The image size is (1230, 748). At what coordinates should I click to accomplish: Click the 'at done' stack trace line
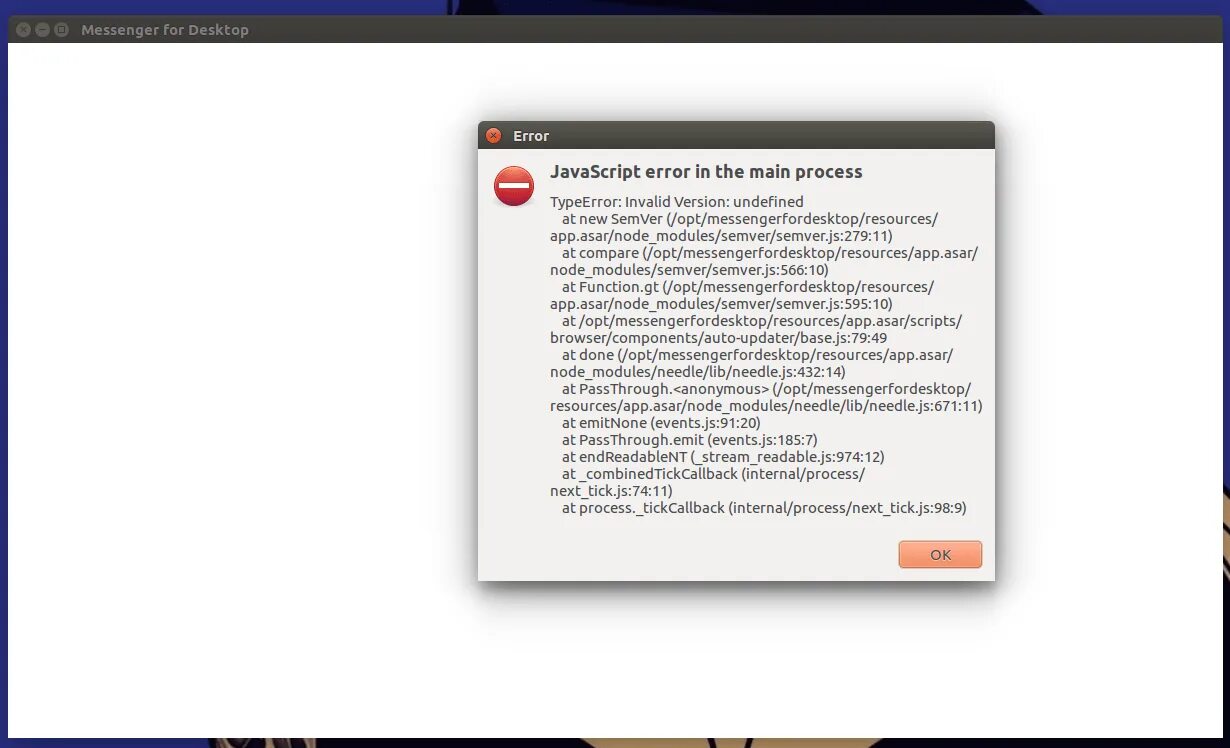point(757,355)
